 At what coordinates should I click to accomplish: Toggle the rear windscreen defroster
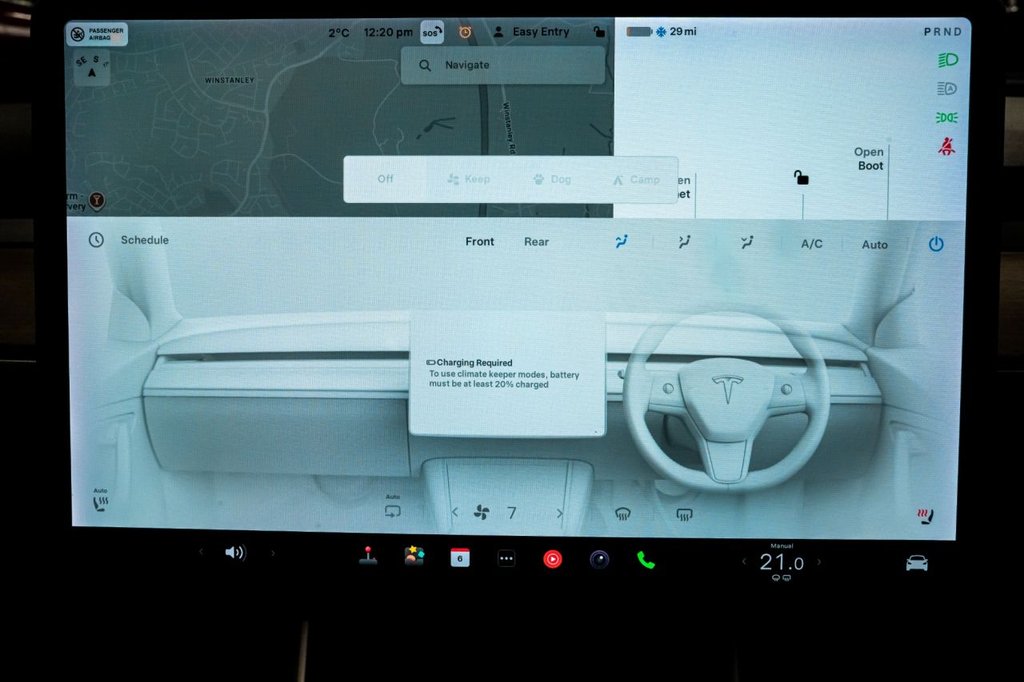point(684,512)
